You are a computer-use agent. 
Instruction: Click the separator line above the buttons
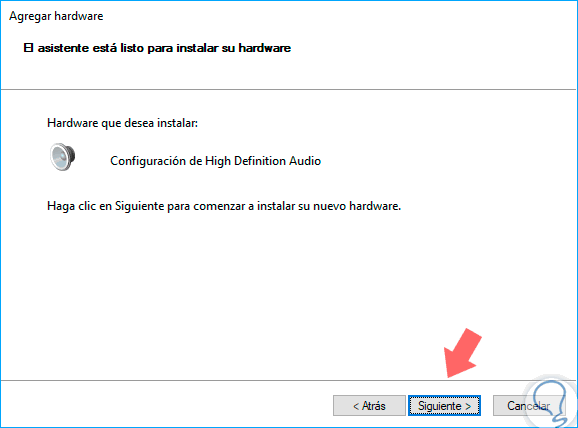[288, 380]
